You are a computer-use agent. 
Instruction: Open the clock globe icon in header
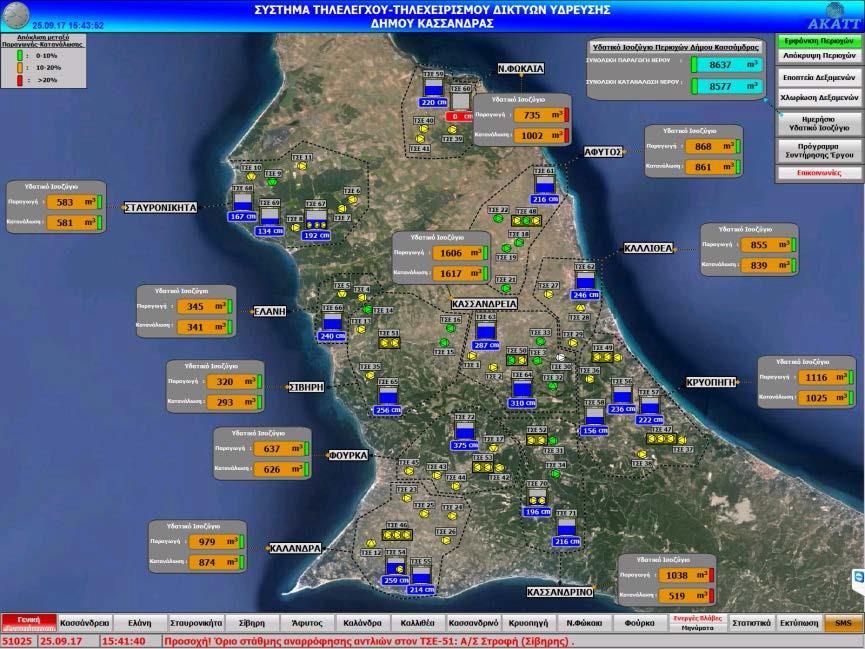click(15, 15)
